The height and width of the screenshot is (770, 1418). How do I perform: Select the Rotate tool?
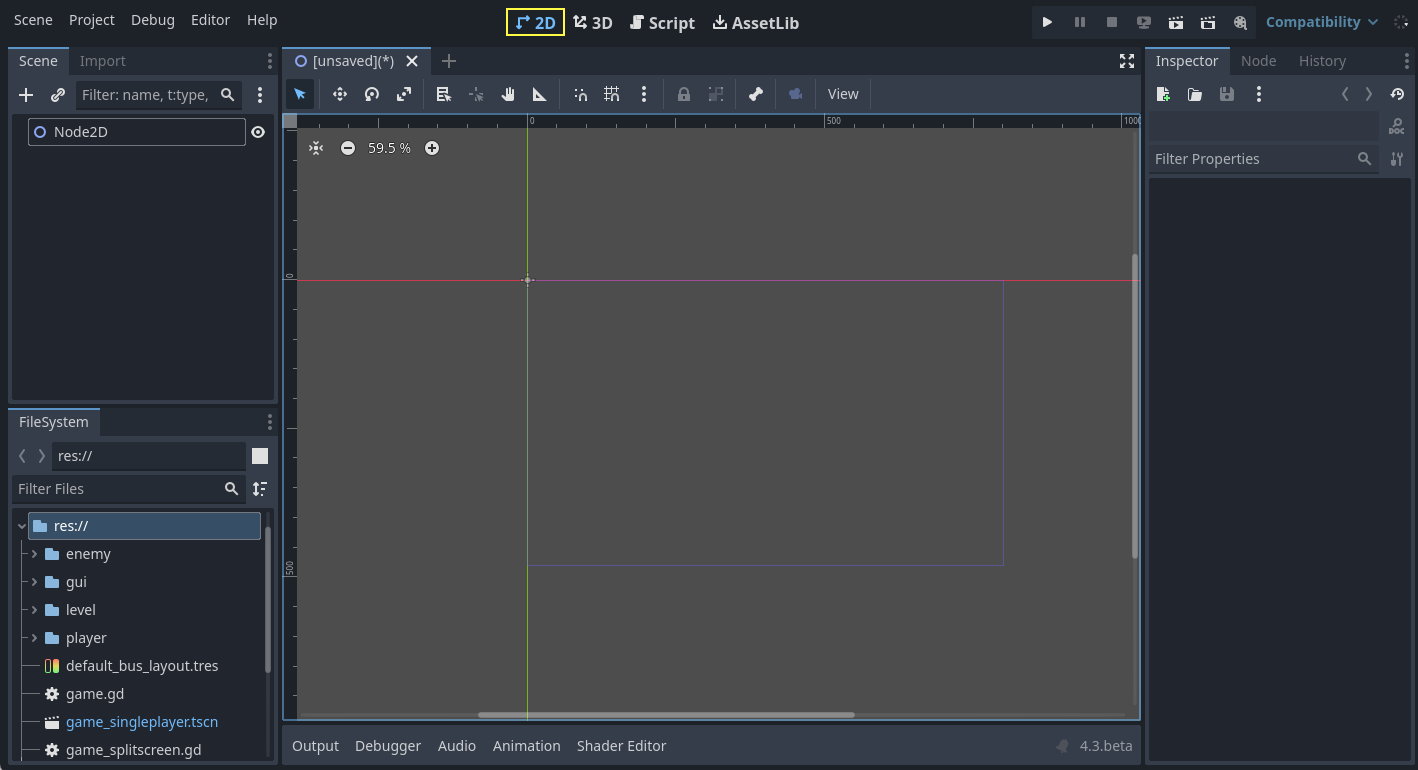click(371, 93)
